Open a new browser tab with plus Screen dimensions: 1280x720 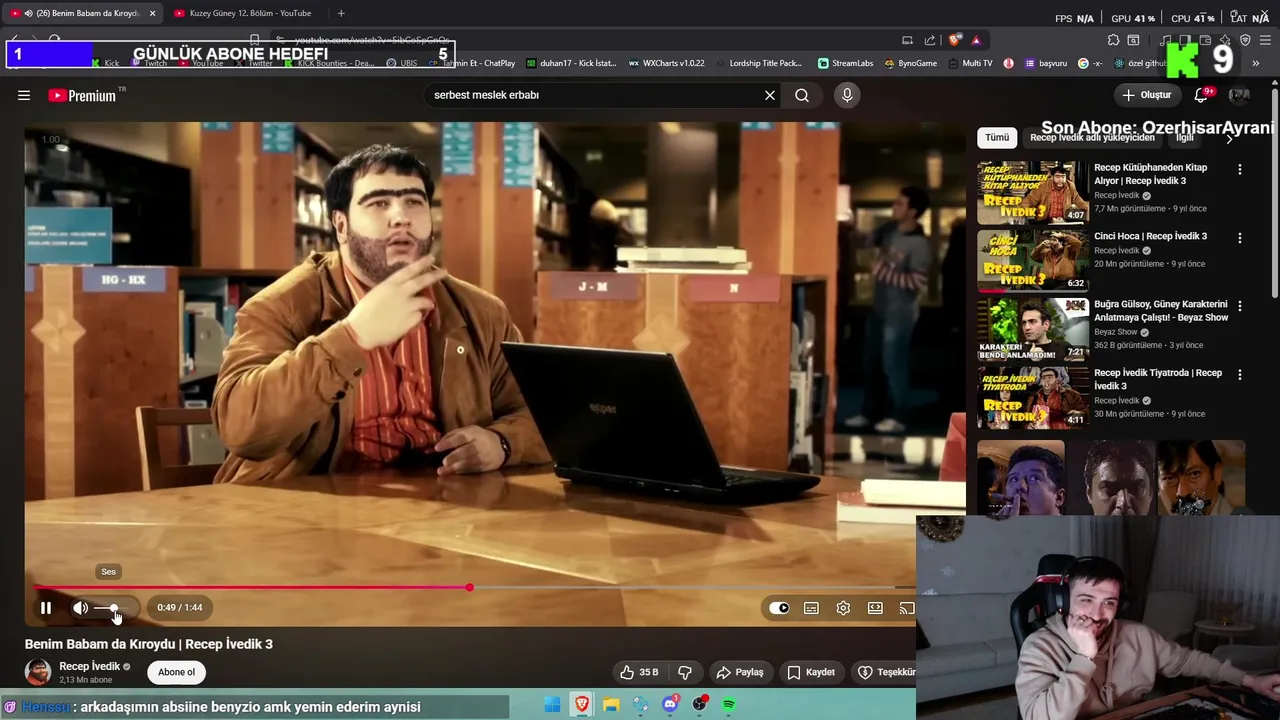click(341, 13)
